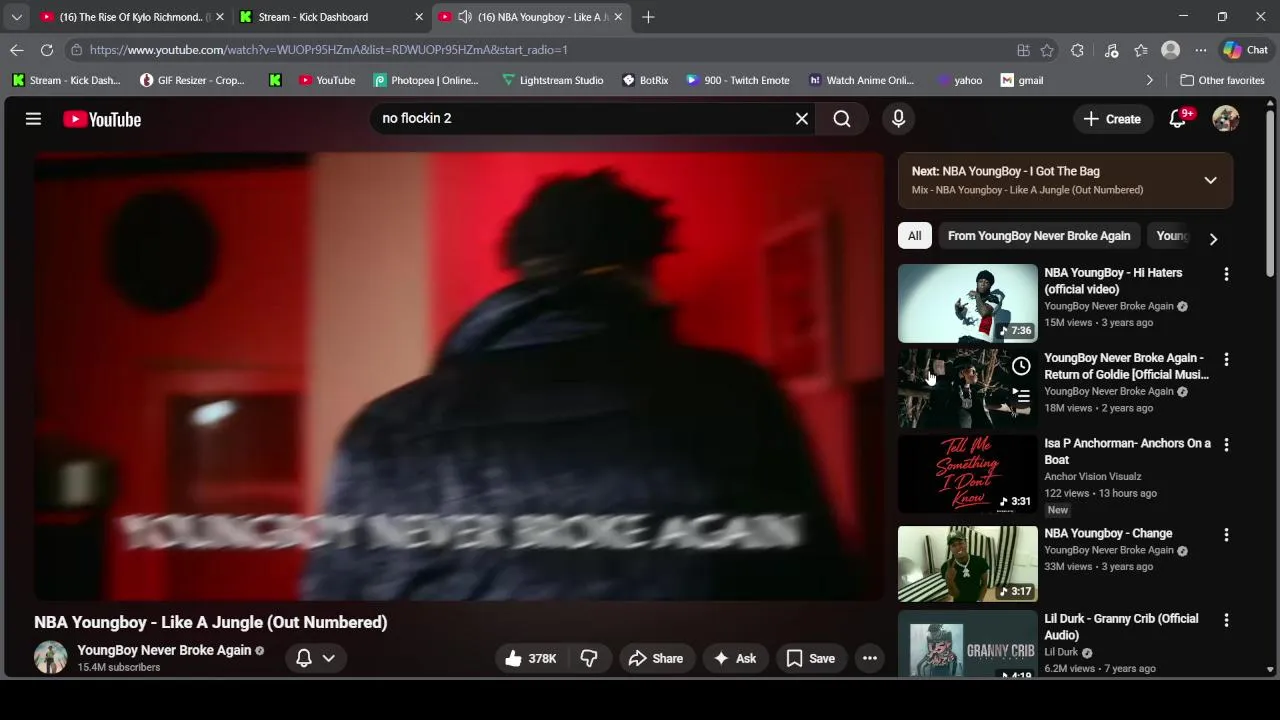Image resolution: width=1280 pixels, height=720 pixels.
Task: Clear the search box text
Action: [x=801, y=119]
